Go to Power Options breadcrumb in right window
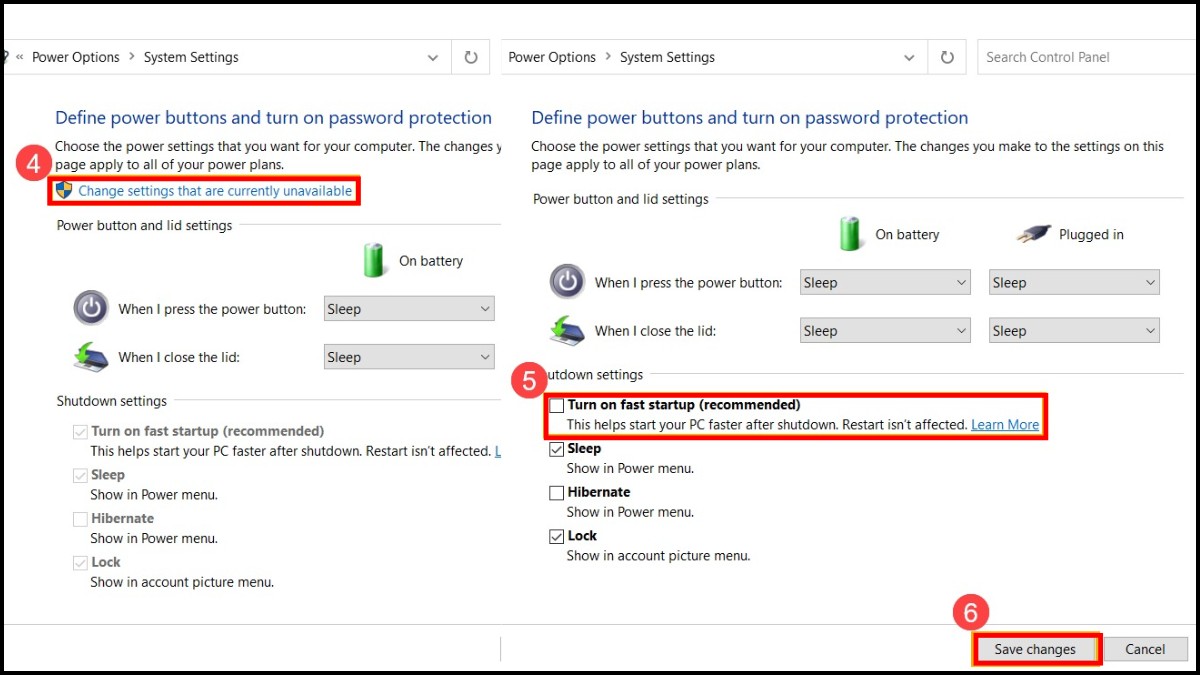 pyautogui.click(x=551, y=58)
